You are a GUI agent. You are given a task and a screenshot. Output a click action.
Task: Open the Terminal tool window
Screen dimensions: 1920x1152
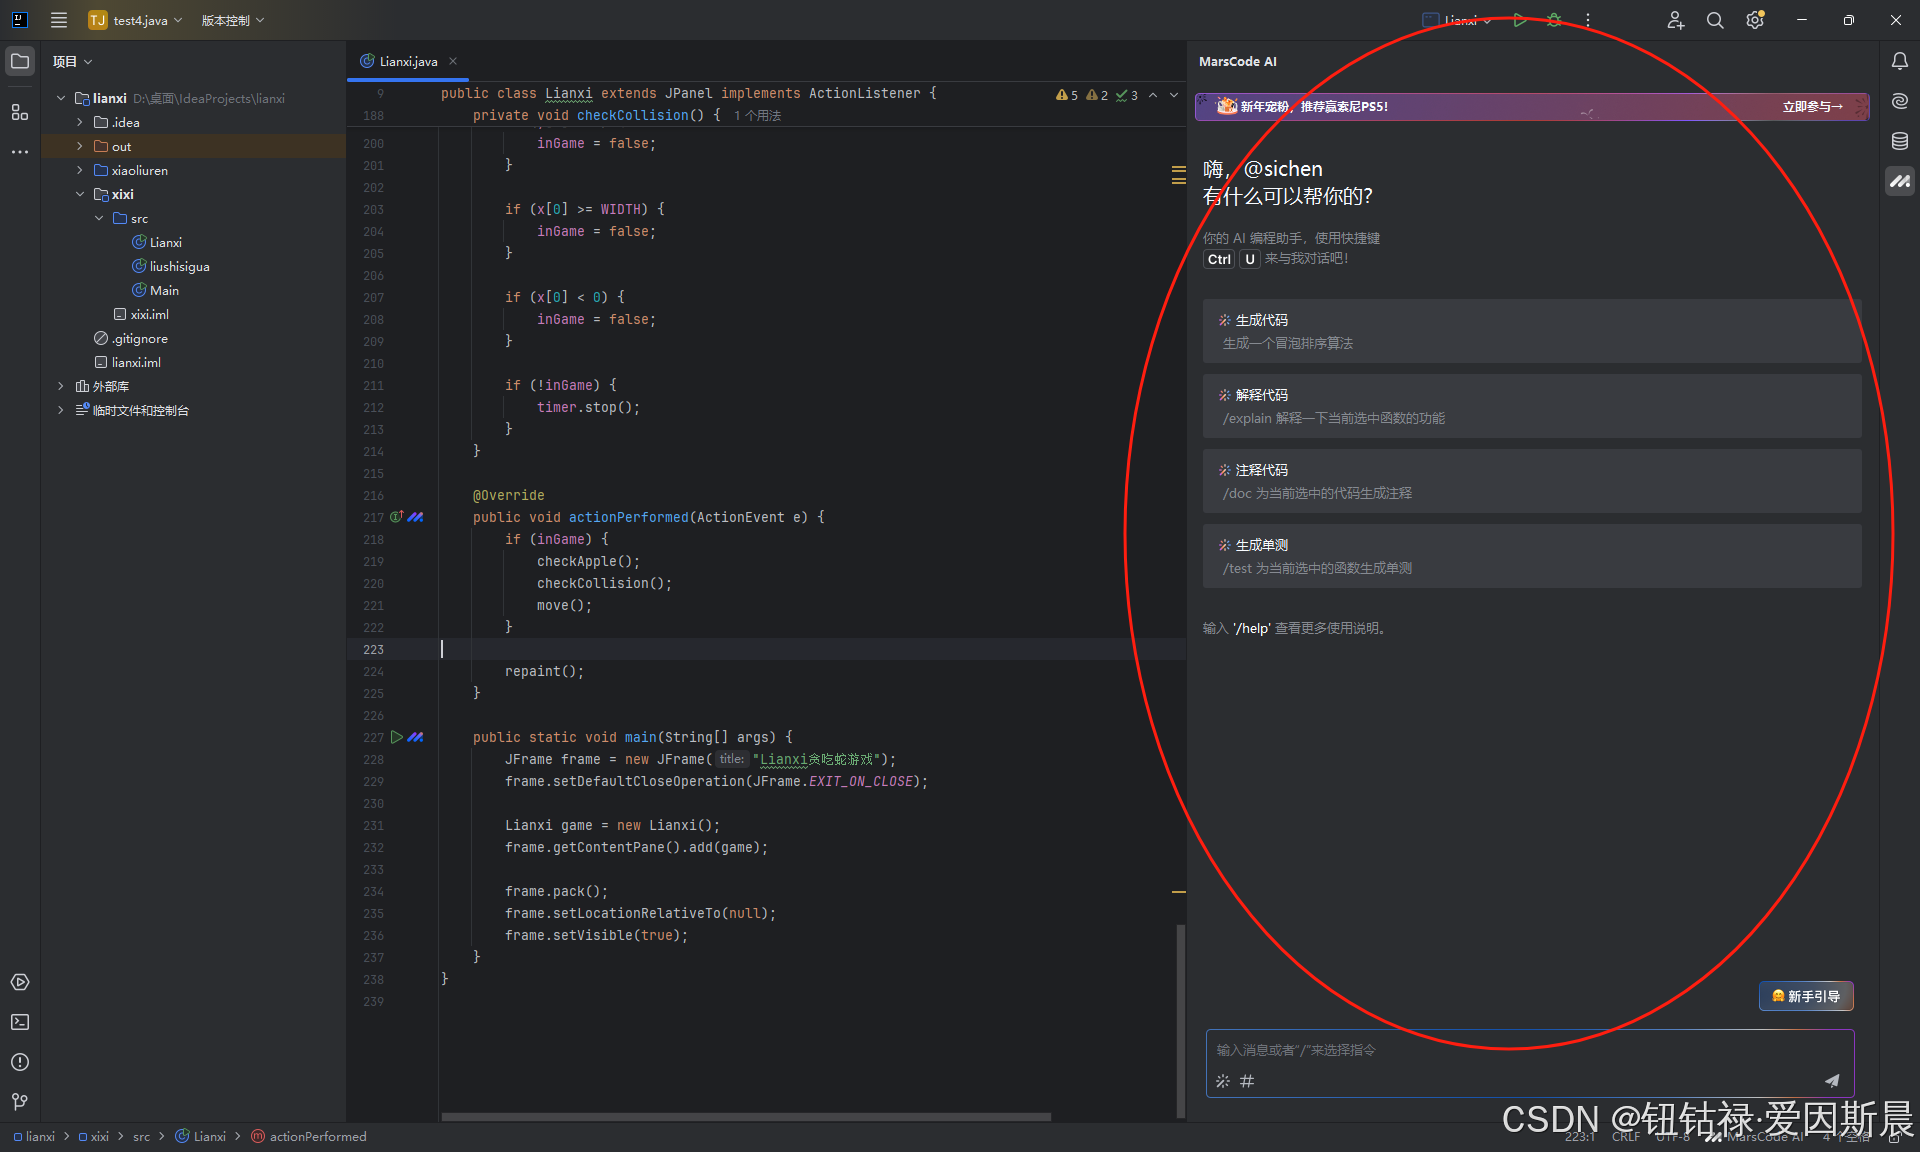coord(20,1022)
